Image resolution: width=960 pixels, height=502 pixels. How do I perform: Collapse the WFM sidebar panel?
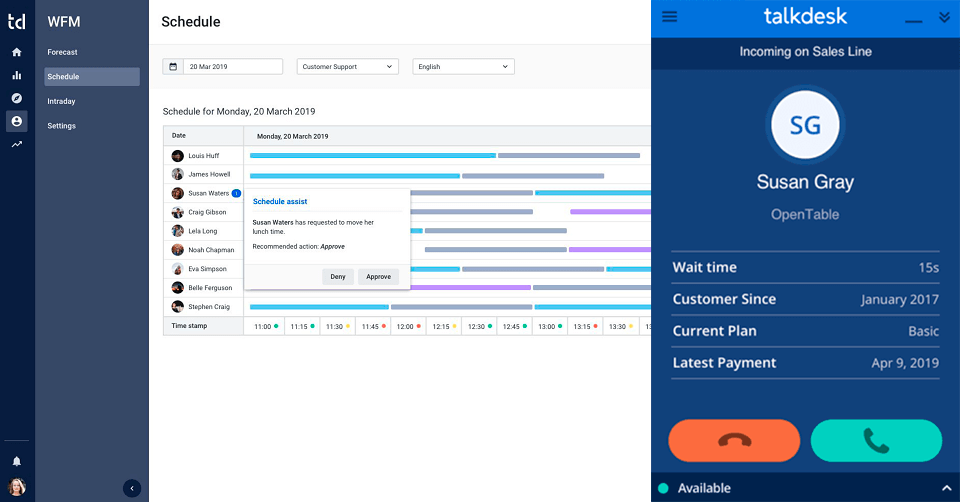point(132,488)
